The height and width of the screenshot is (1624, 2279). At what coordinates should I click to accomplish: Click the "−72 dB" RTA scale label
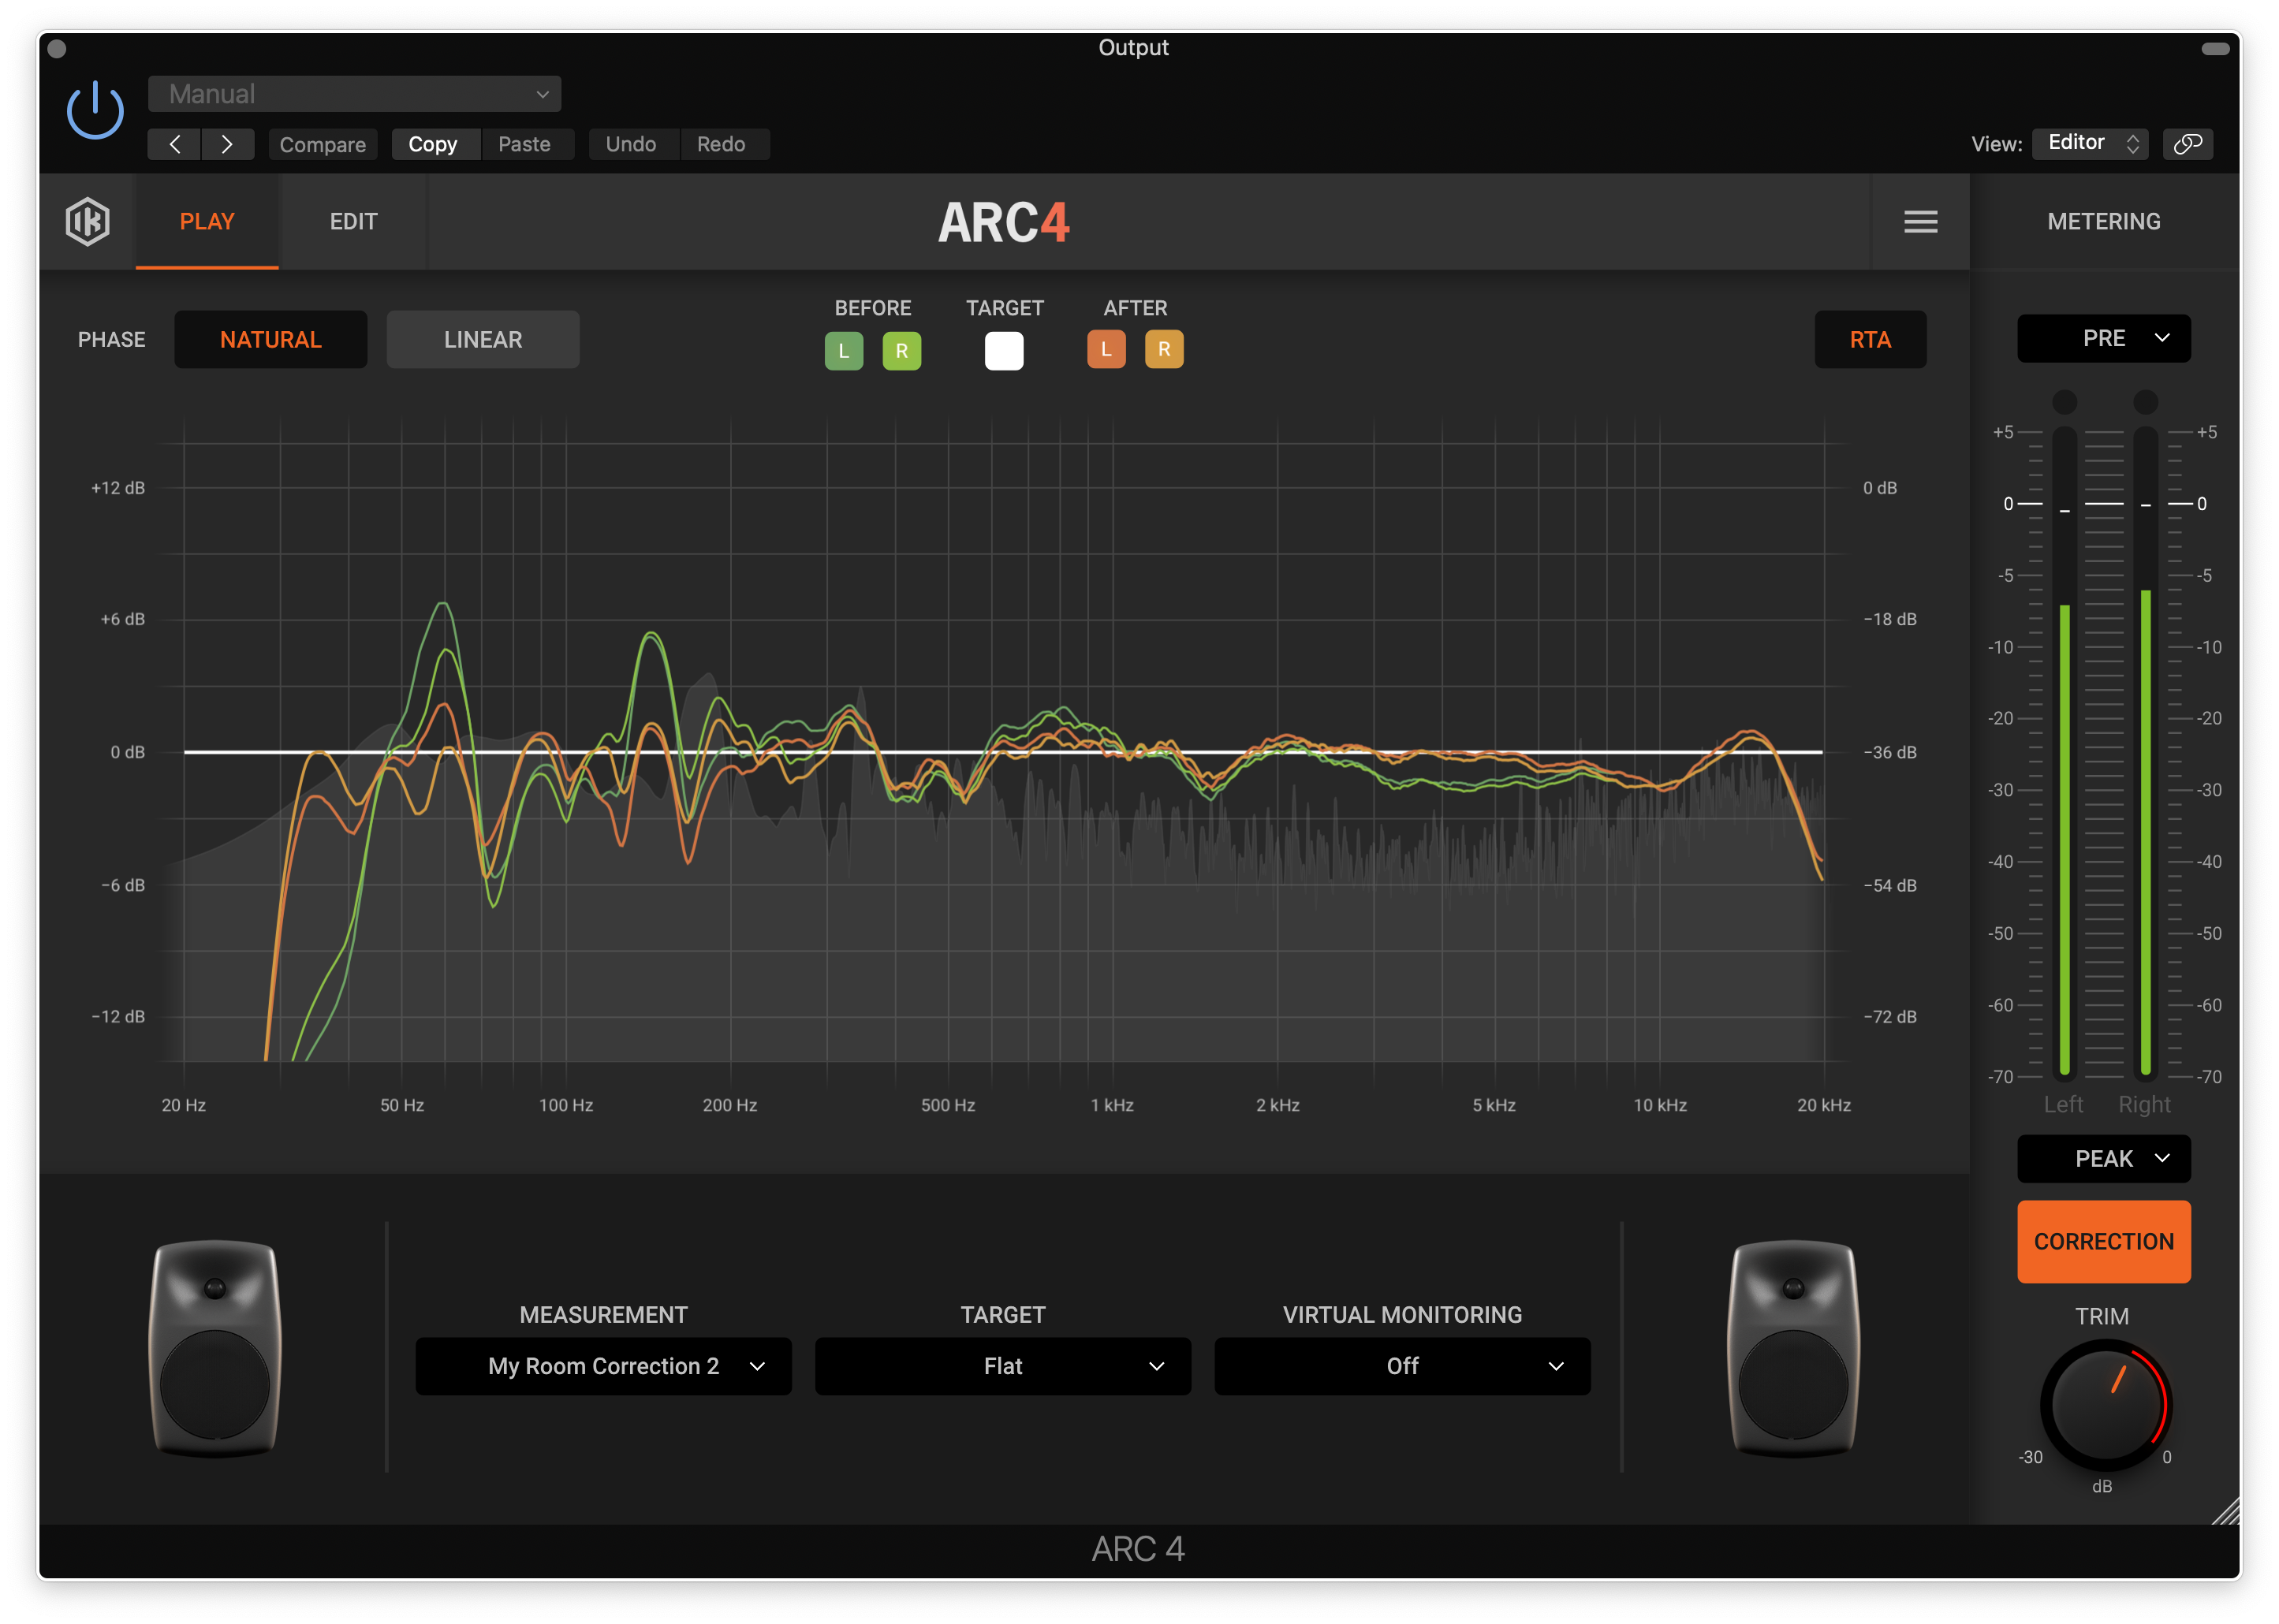coord(1890,1017)
